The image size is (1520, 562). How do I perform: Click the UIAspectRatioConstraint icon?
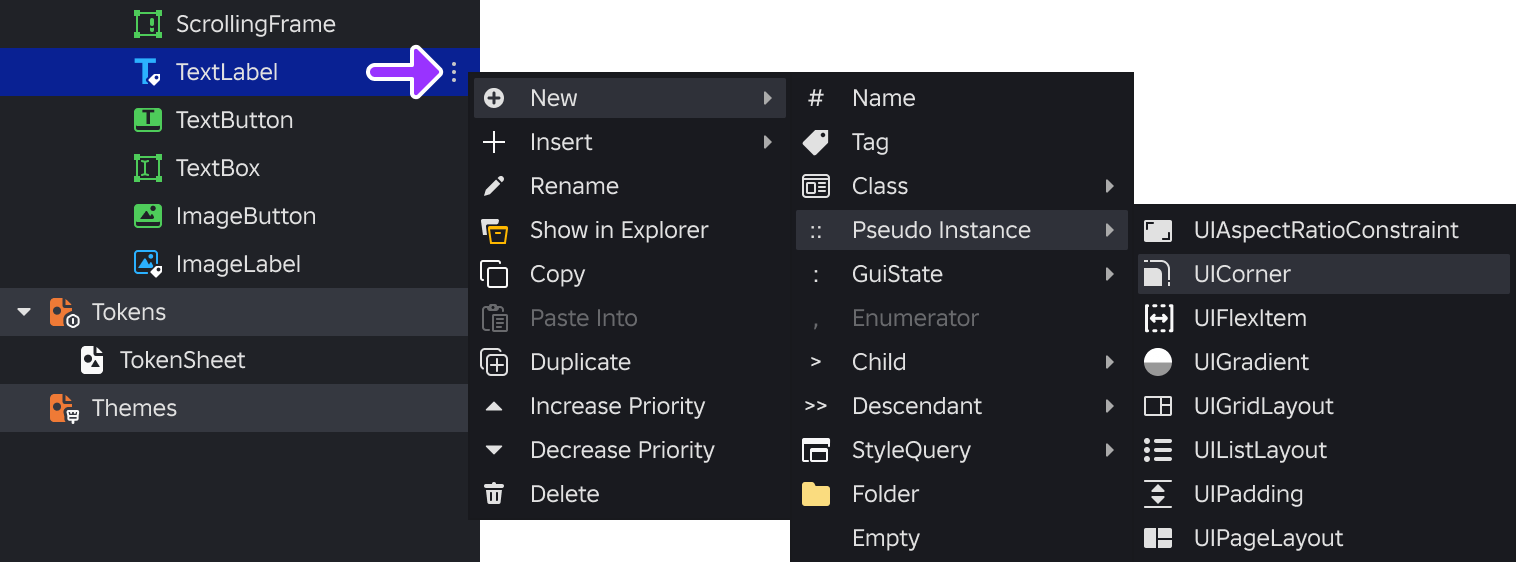tap(1158, 230)
